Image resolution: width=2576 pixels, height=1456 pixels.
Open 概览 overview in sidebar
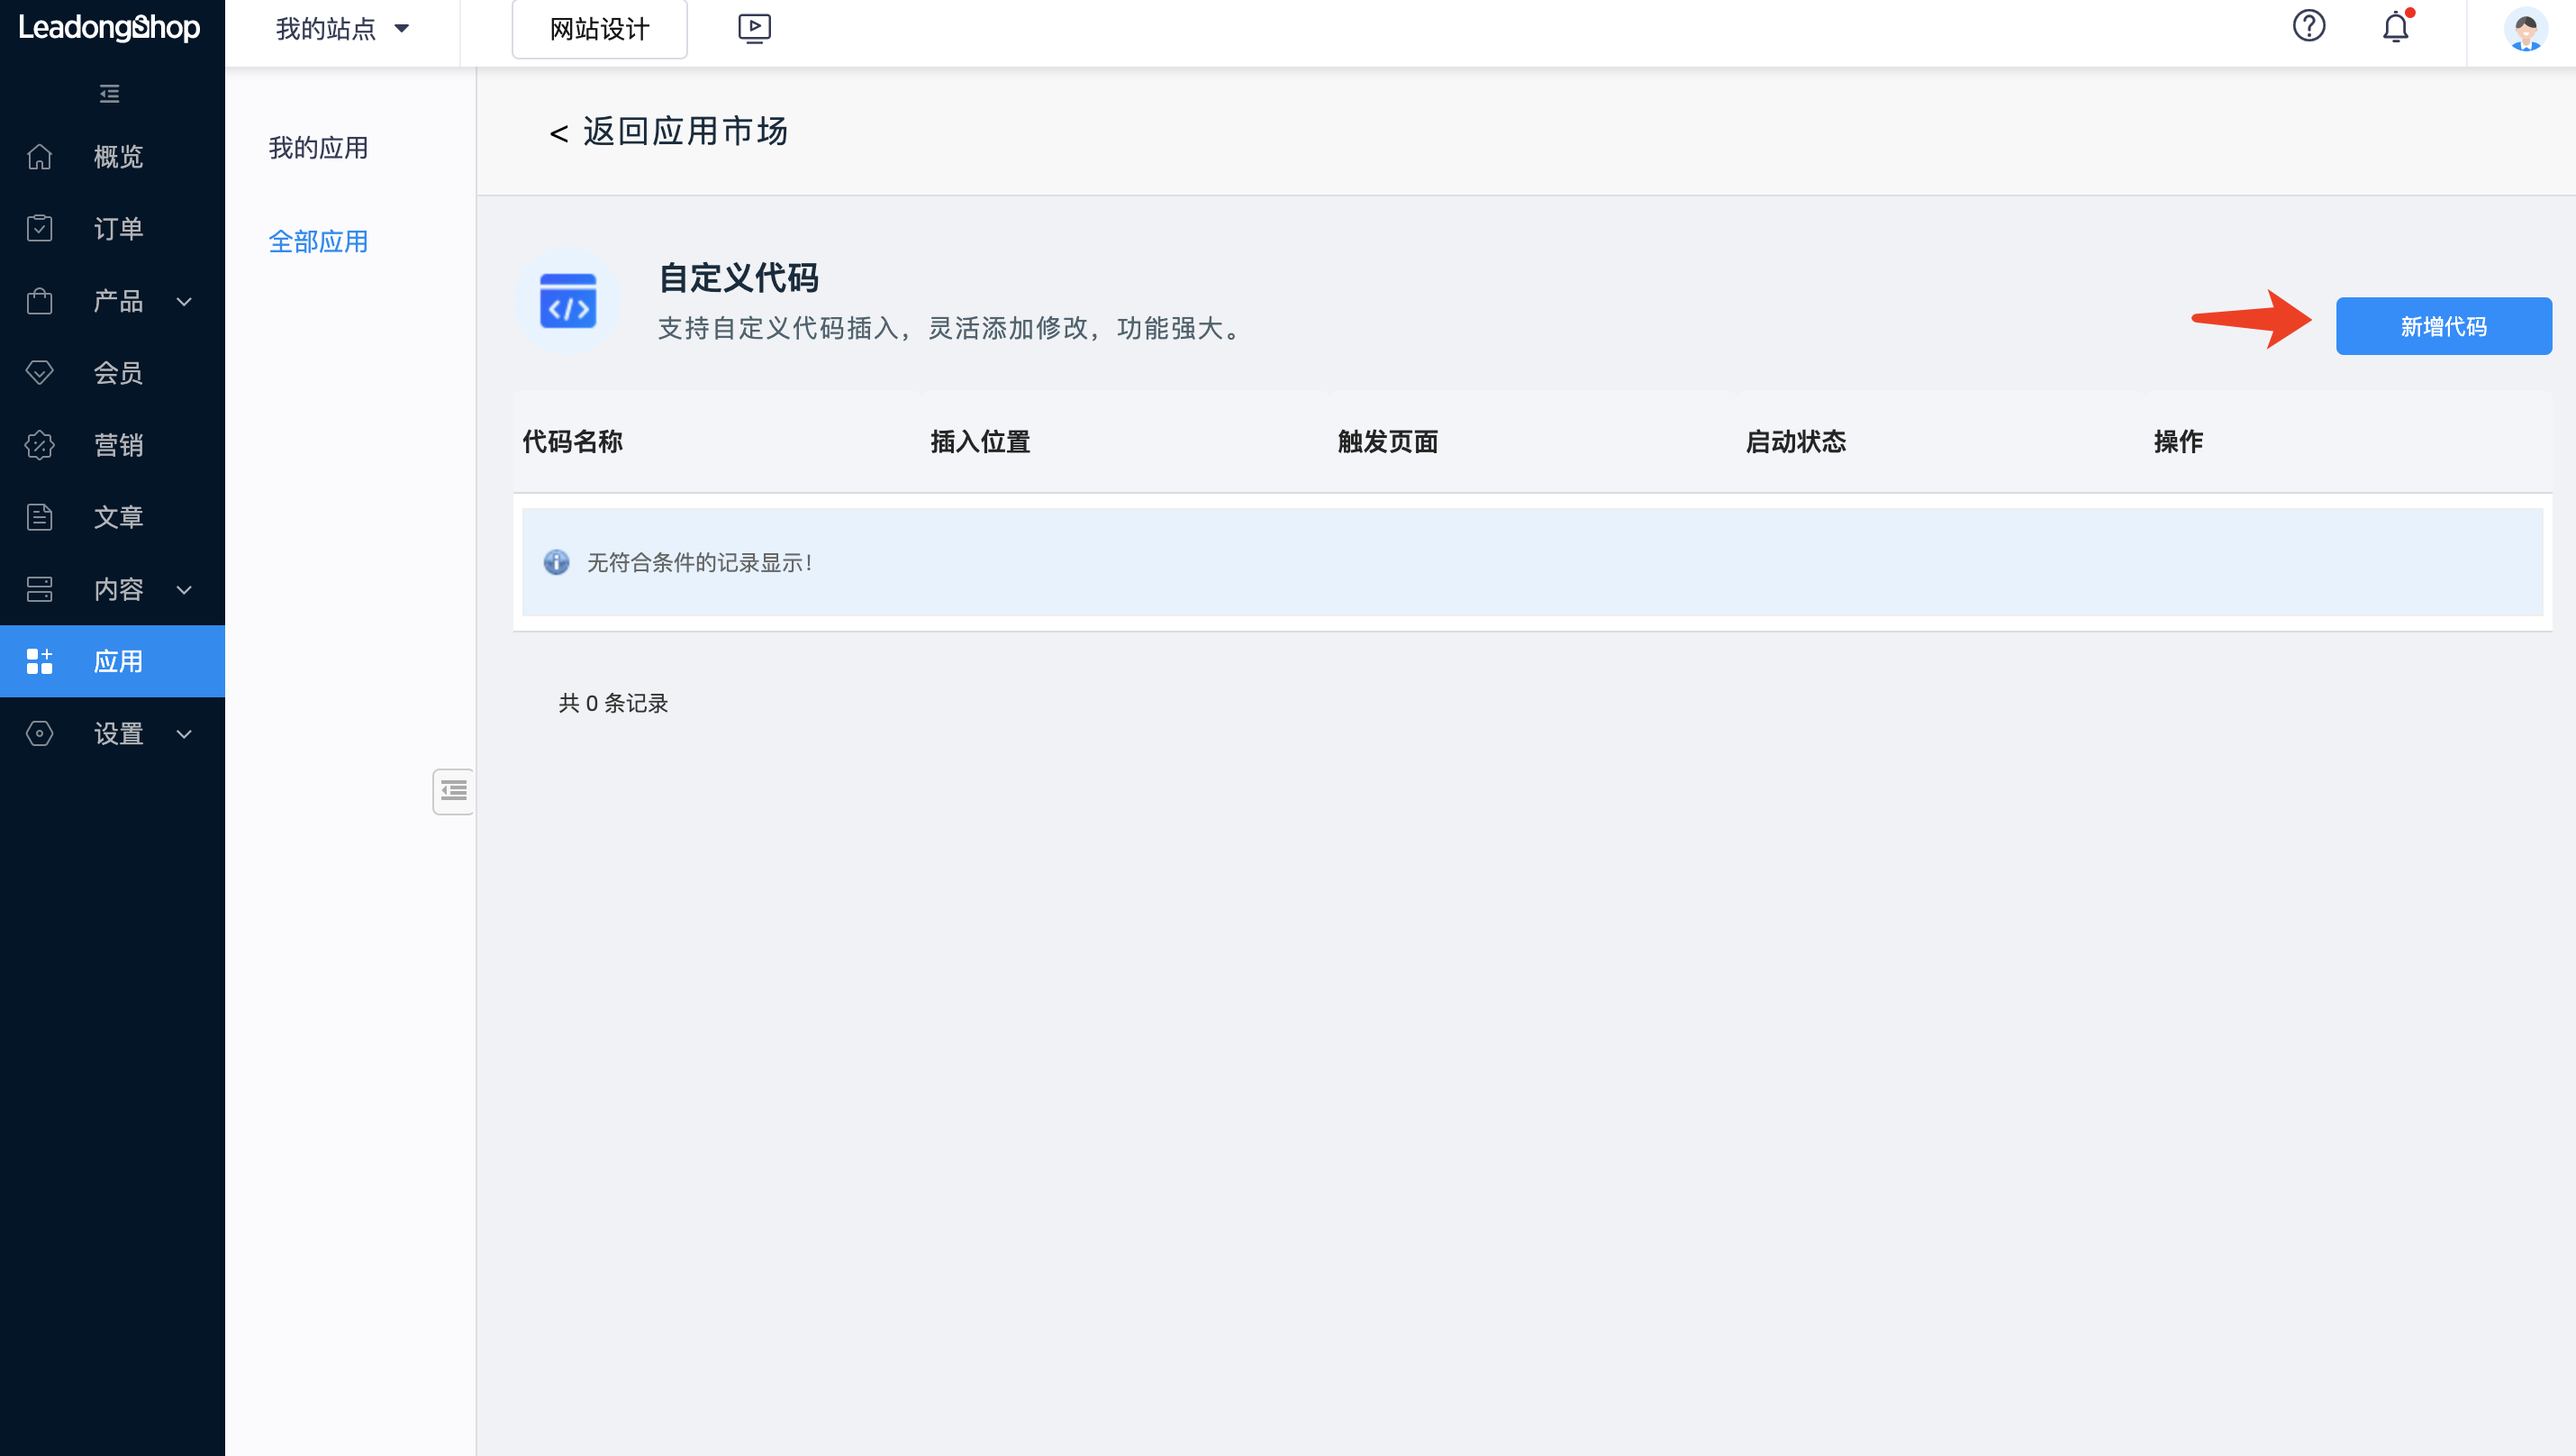pos(118,157)
